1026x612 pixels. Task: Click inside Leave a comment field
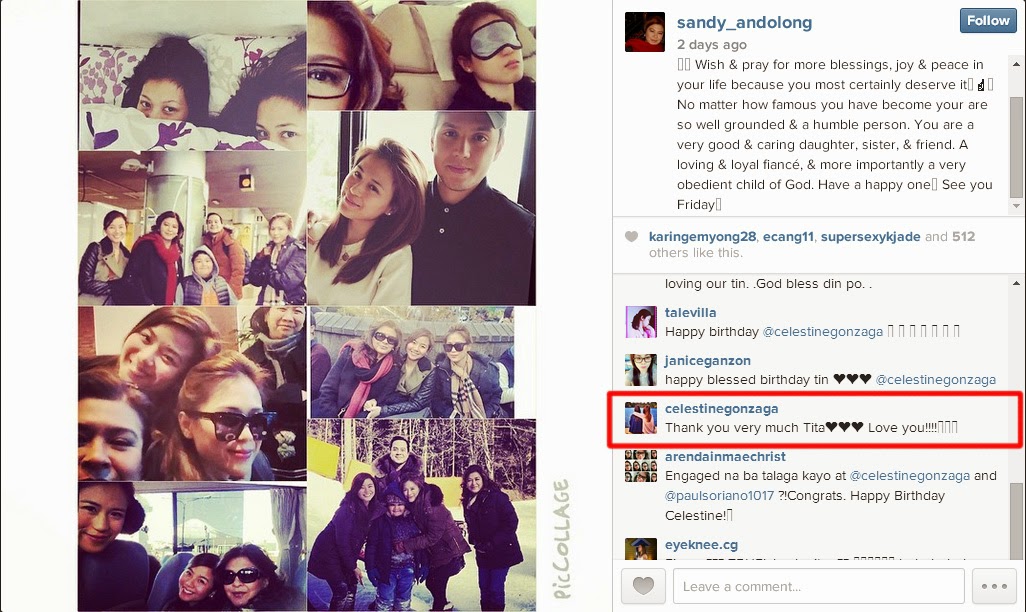819,586
